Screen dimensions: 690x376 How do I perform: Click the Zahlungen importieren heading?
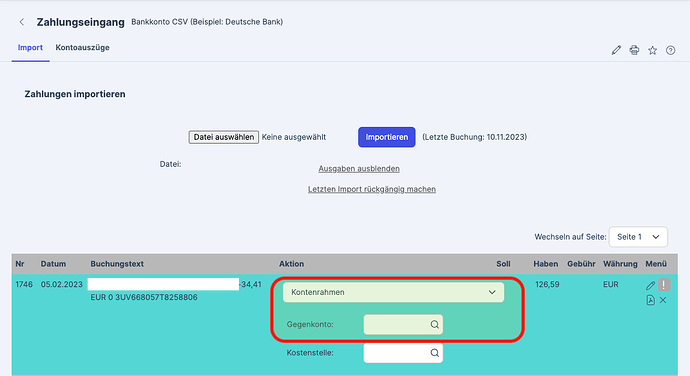coord(75,94)
